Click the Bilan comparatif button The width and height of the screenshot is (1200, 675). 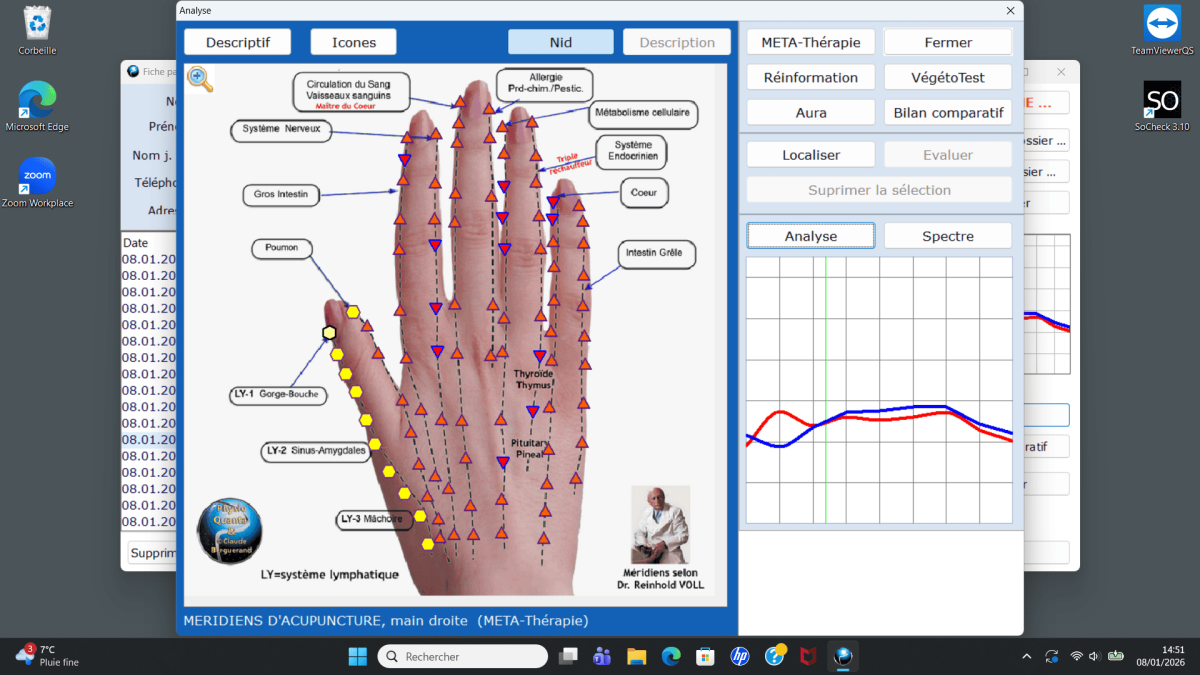(947, 112)
